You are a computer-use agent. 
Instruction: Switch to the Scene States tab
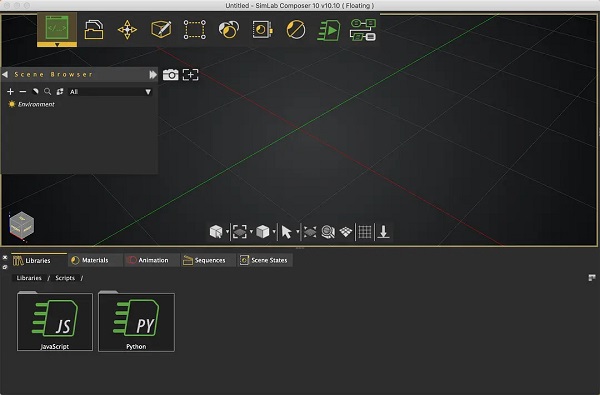[265, 260]
